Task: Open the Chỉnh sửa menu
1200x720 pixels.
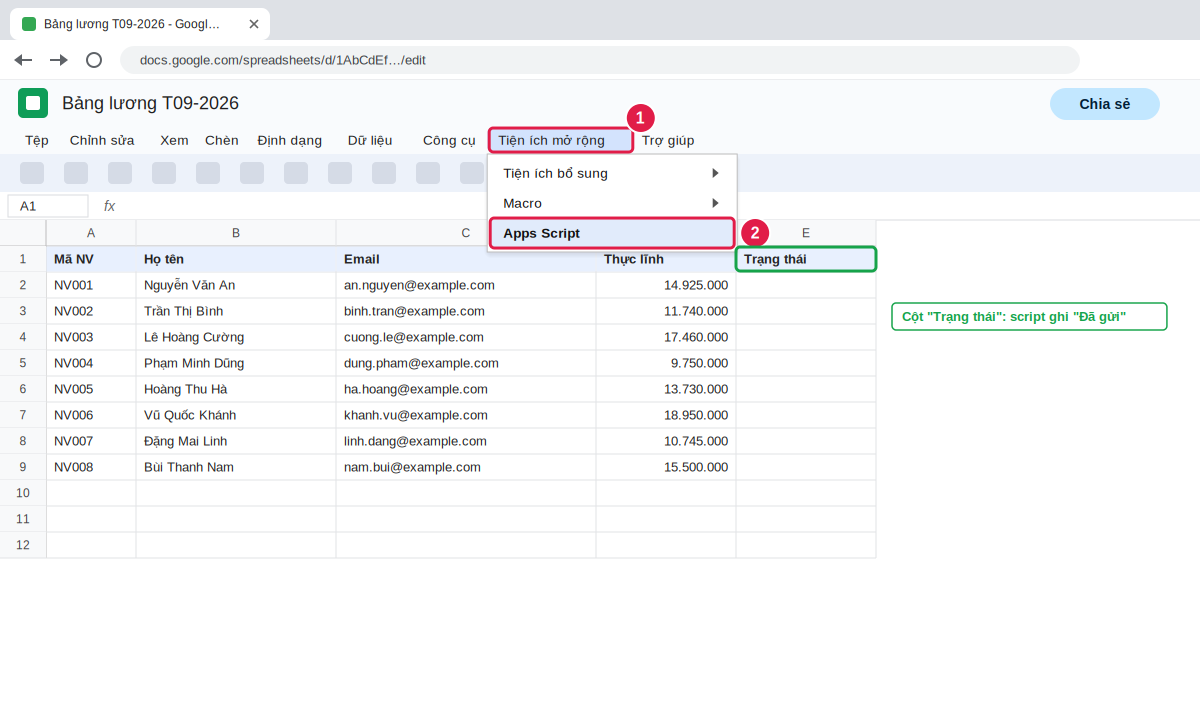Action: pyautogui.click(x=102, y=140)
